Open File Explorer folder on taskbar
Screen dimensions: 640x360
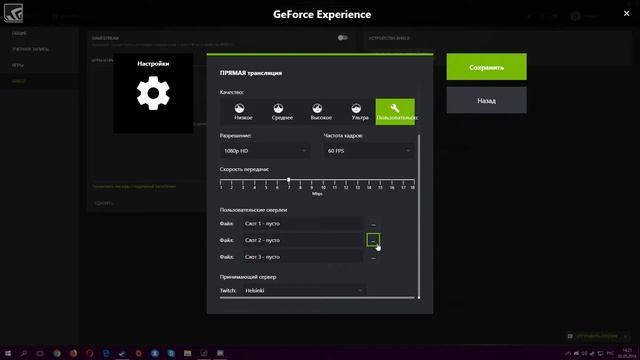coord(187,353)
